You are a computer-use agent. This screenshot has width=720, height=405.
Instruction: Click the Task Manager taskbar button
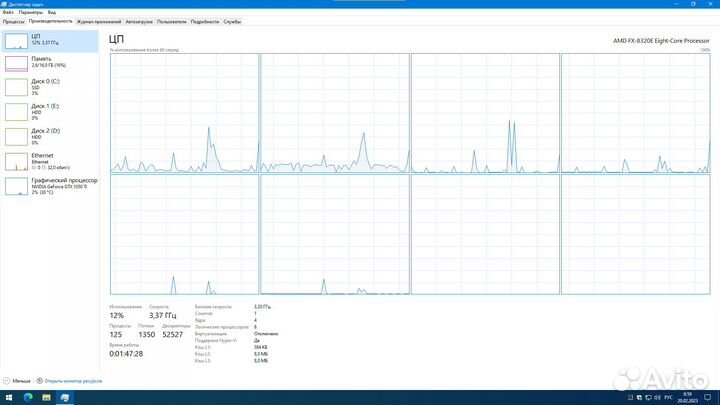click(65, 398)
